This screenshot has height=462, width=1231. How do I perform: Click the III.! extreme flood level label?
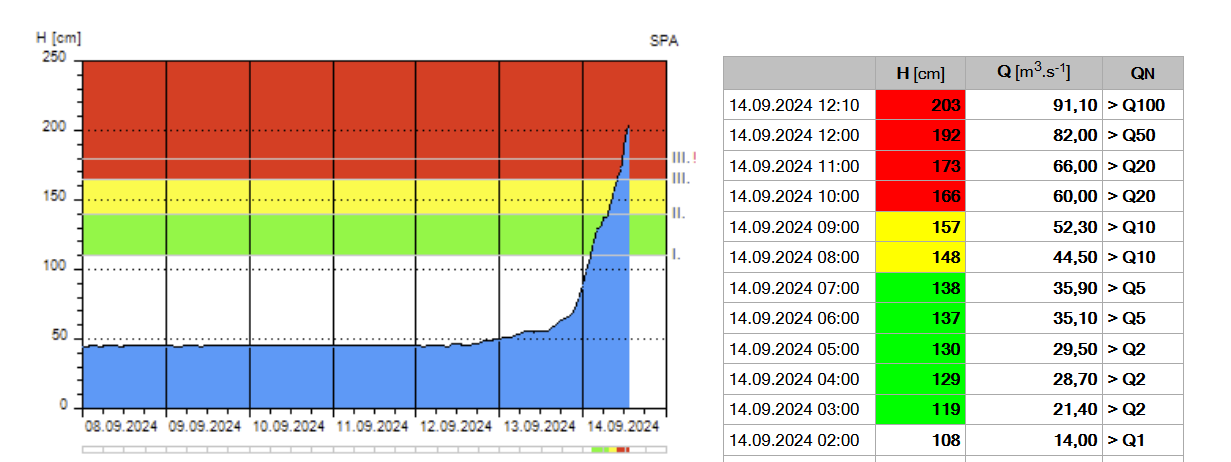[x=684, y=157]
